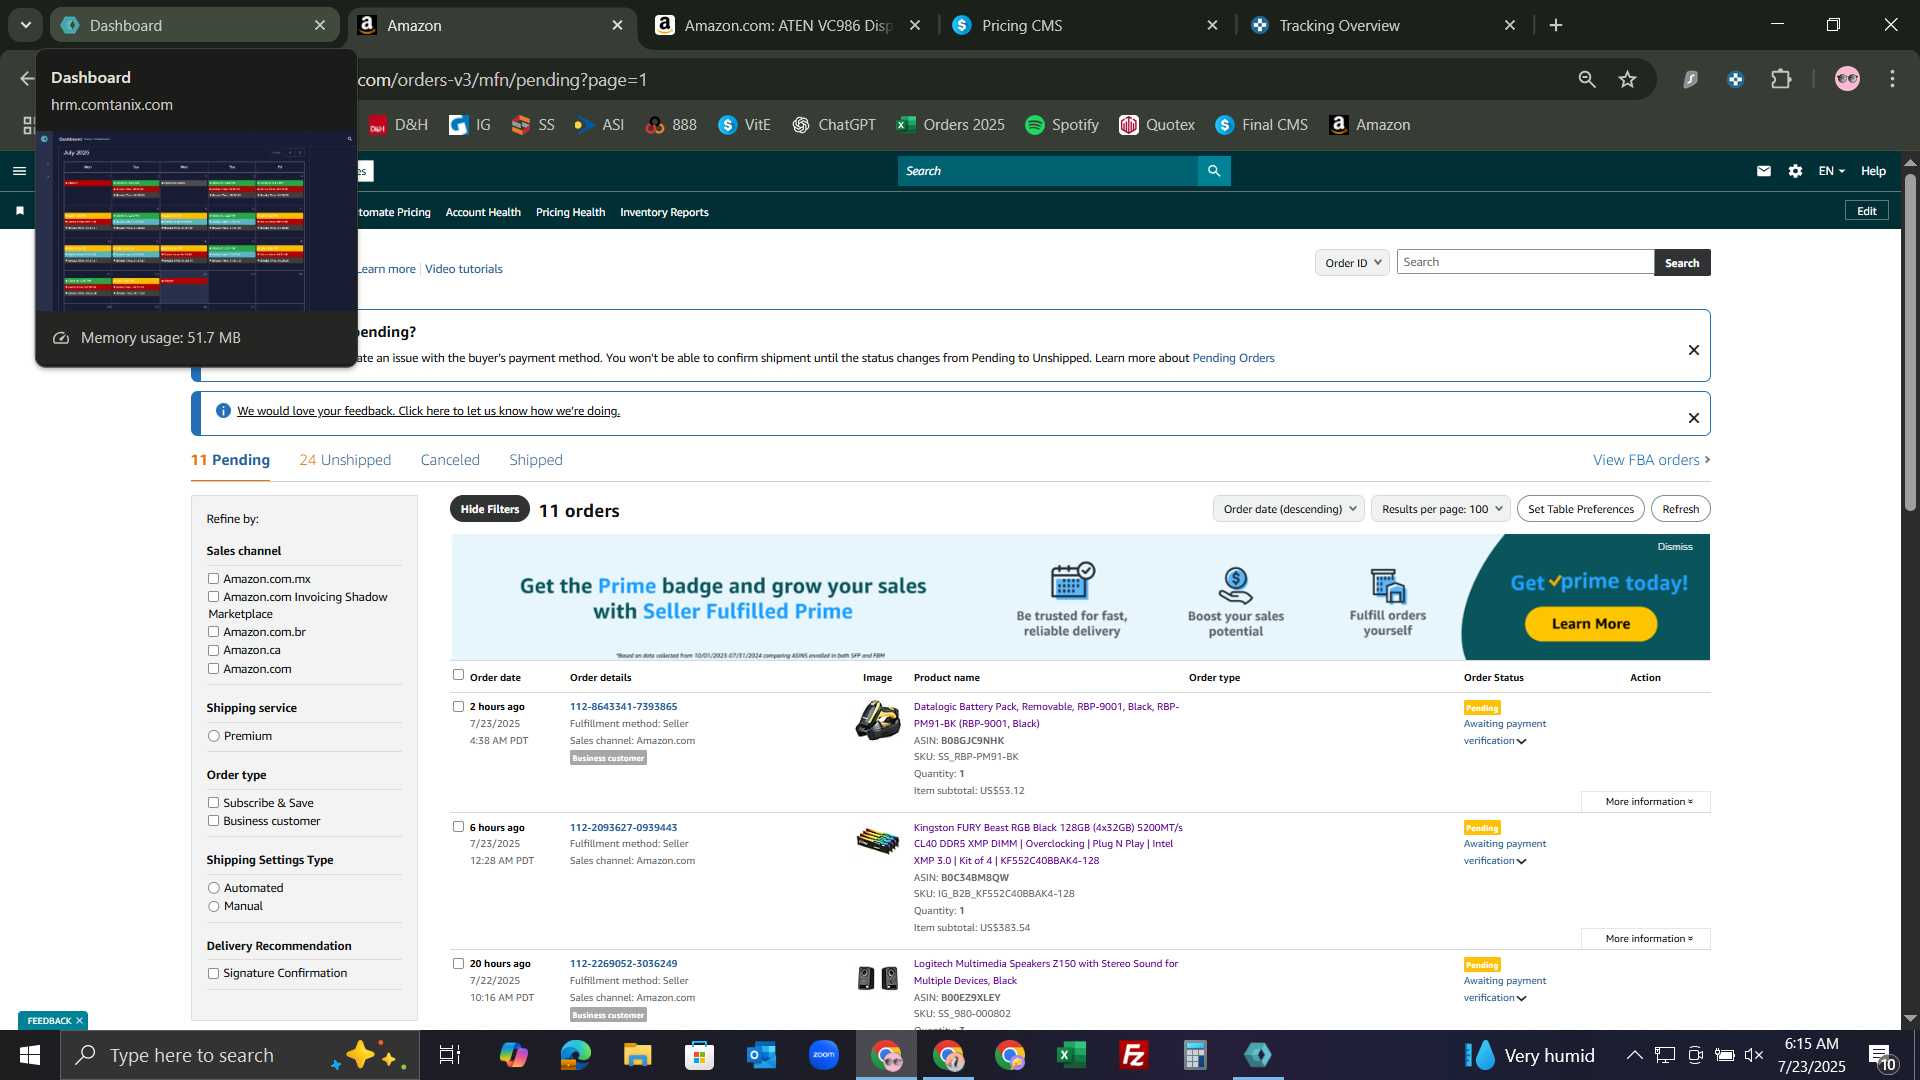This screenshot has height=1080, width=1920.
Task: Check the Amazon.ca sales channel filter
Action: (x=213, y=650)
